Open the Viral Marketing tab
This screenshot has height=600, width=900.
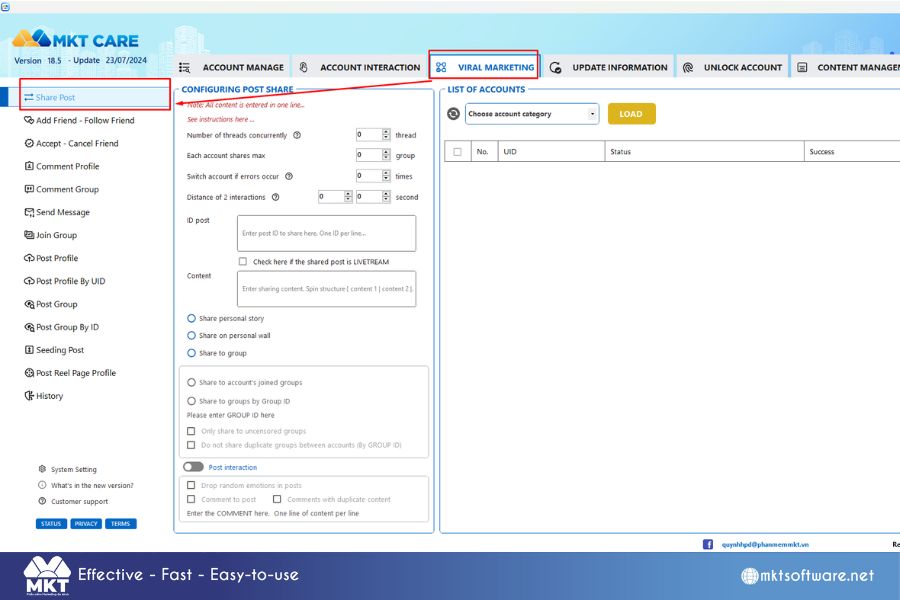(x=483, y=67)
